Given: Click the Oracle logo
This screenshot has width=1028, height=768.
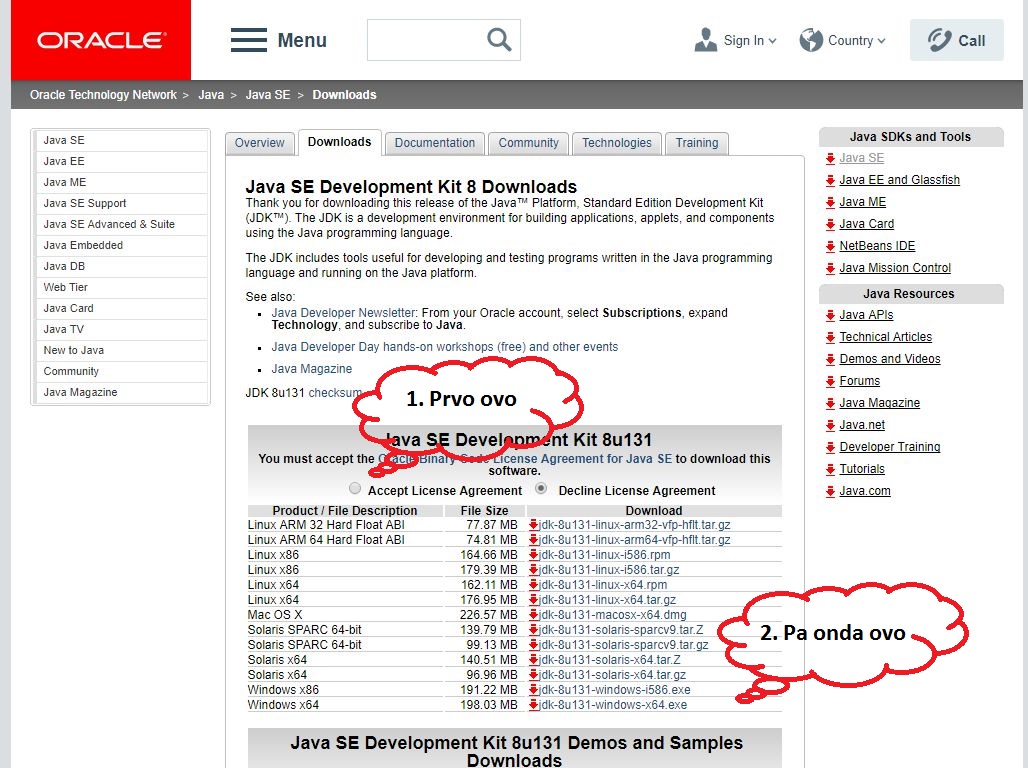Looking at the screenshot, I should coord(100,39).
